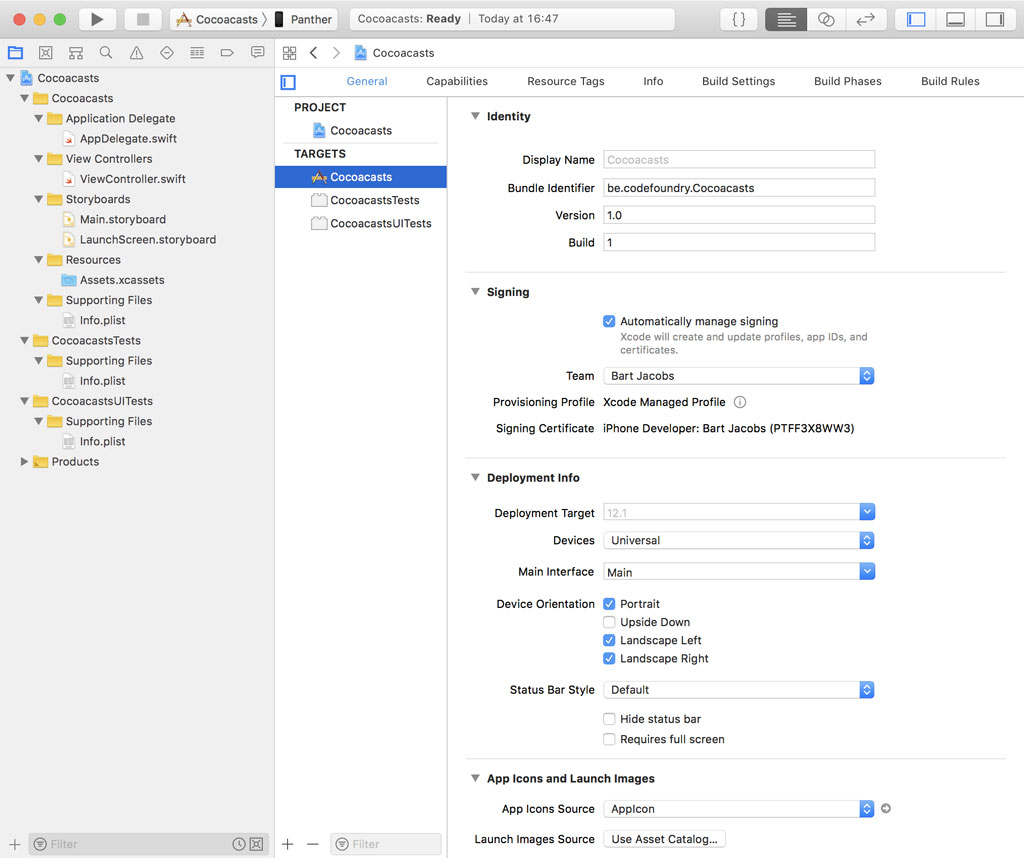Open the Find navigator magnifying glass icon
The image size is (1024, 858).
click(x=105, y=52)
